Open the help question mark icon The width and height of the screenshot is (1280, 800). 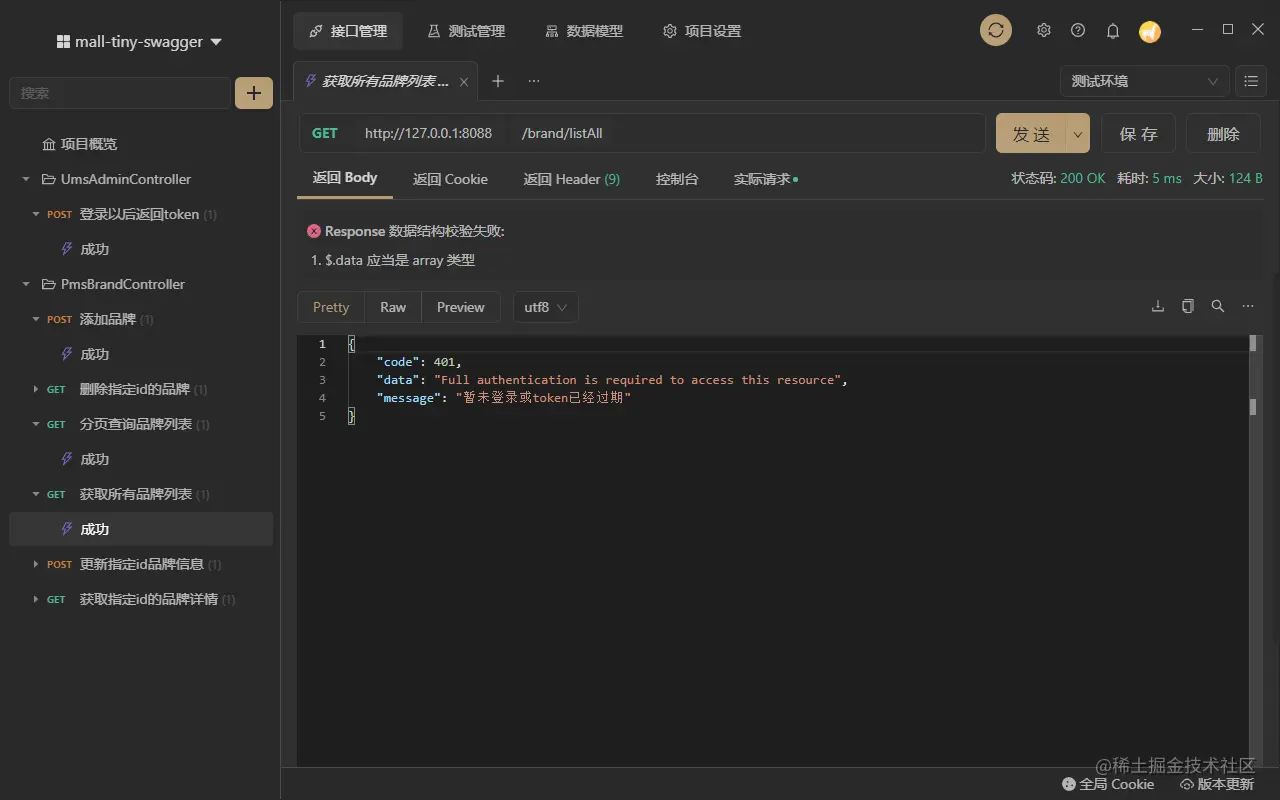(1078, 31)
